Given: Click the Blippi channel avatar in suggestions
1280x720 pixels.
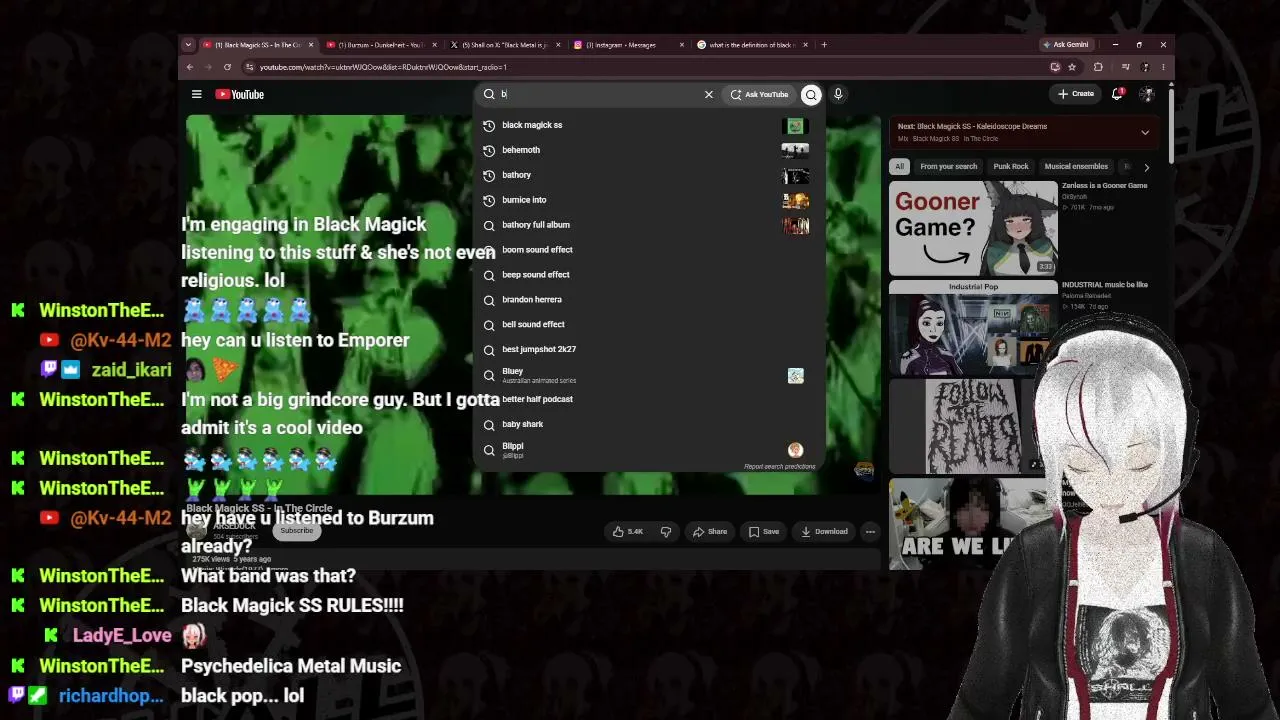Looking at the screenshot, I should click(795, 450).
